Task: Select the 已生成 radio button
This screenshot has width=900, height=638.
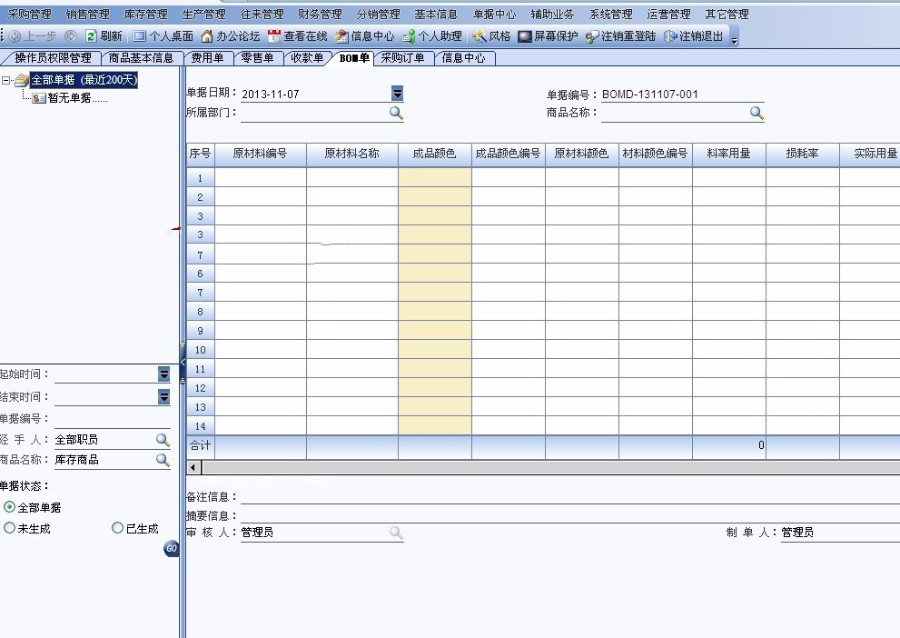Action: (118, 527)
